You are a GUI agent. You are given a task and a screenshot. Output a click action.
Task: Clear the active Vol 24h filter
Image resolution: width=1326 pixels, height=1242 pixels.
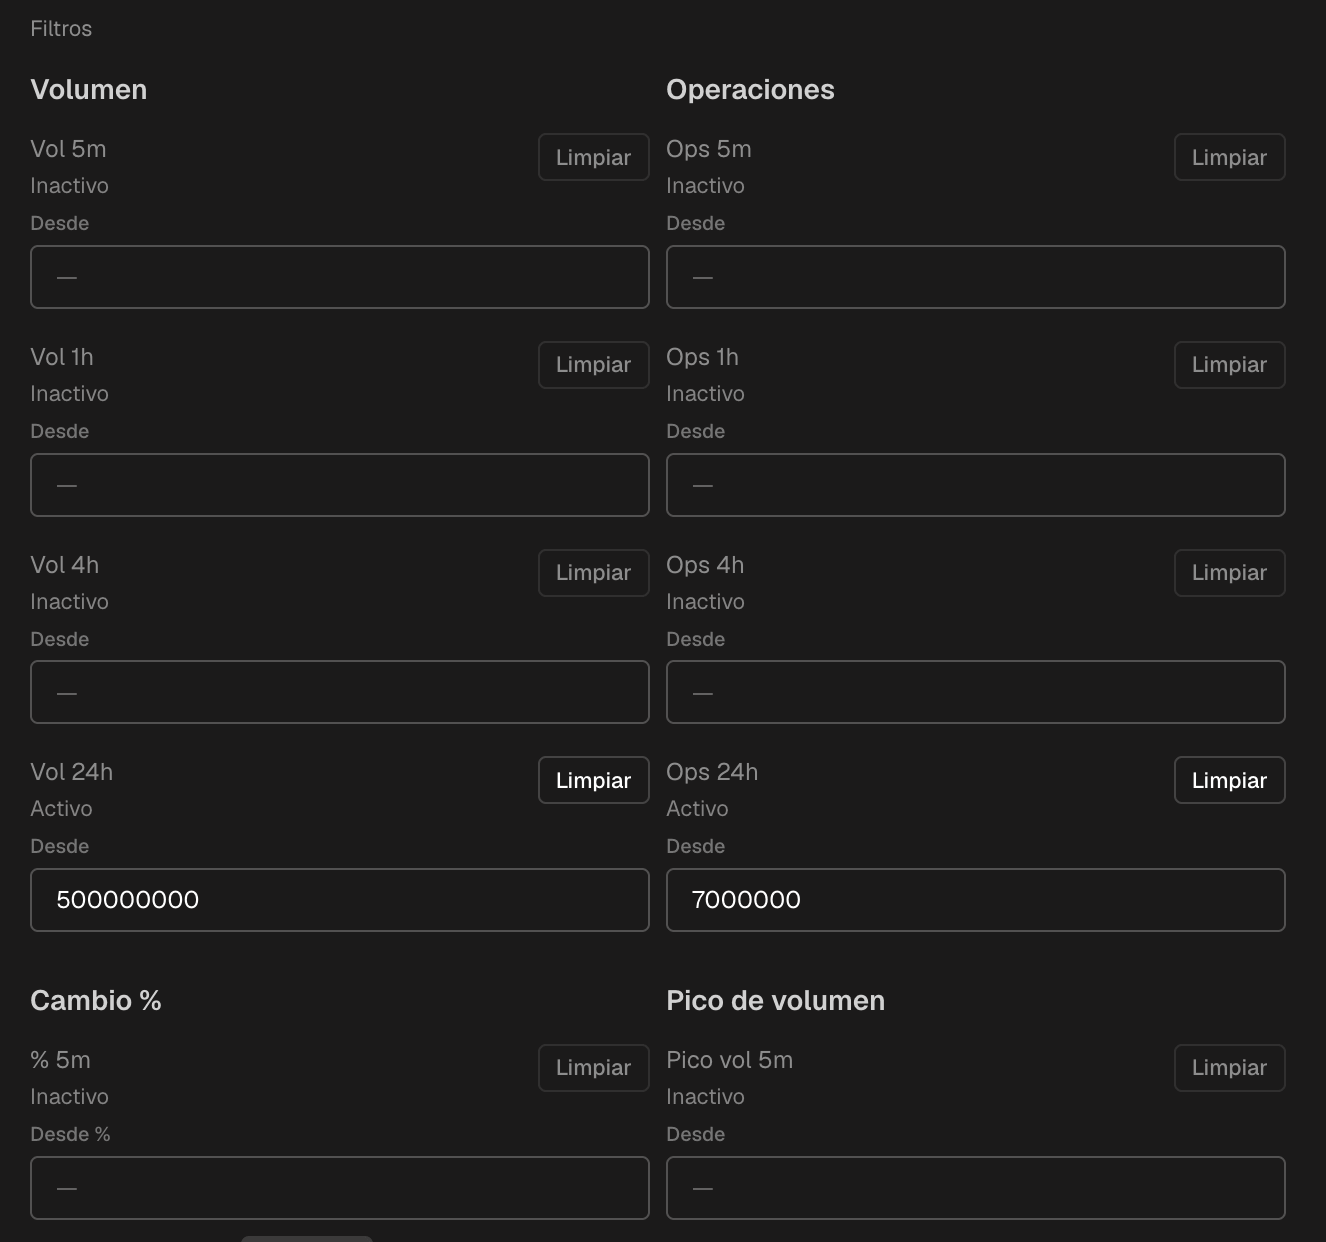tap(594, 780)
